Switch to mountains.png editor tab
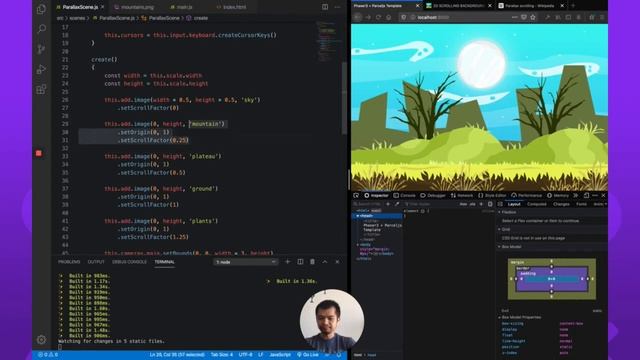Screen dimensions: 640x360 [x=137, y=7]
